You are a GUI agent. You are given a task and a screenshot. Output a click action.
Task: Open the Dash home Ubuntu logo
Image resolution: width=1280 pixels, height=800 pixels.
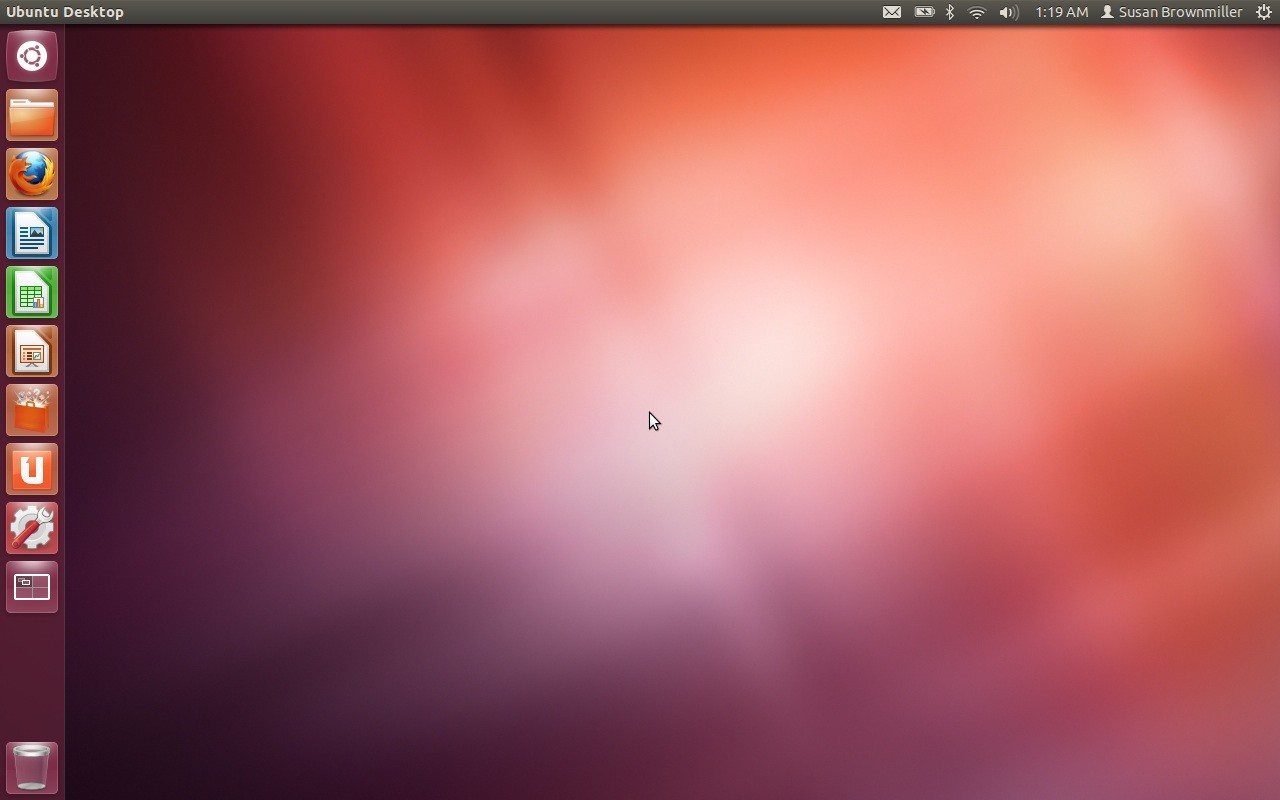point(32,56)
